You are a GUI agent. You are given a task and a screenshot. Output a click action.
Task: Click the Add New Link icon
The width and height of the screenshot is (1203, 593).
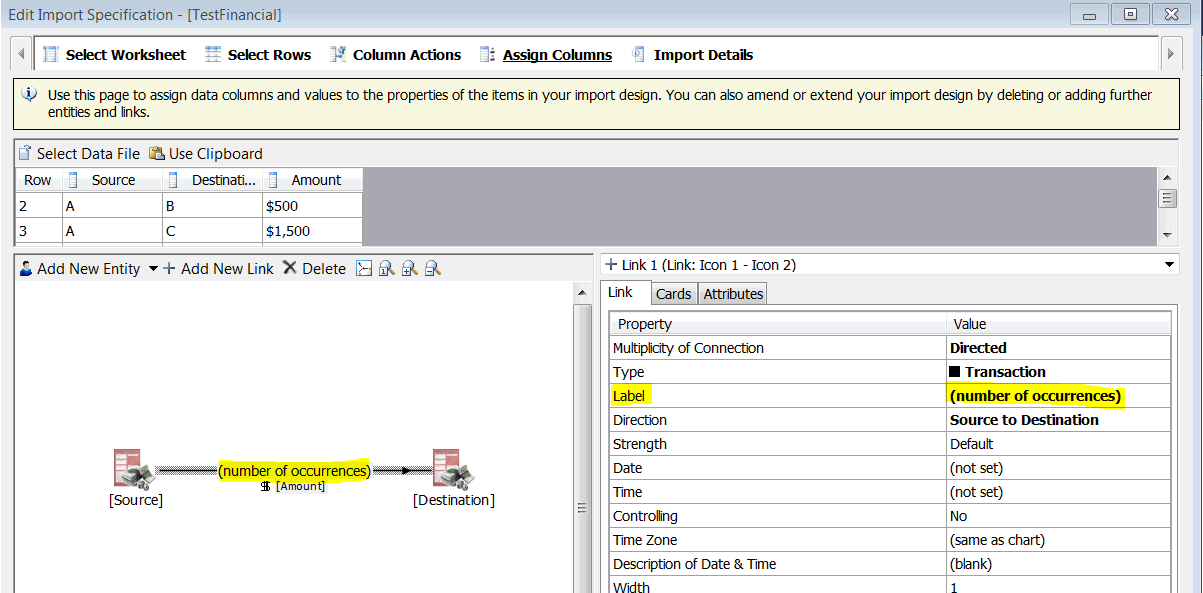(170, 268)
